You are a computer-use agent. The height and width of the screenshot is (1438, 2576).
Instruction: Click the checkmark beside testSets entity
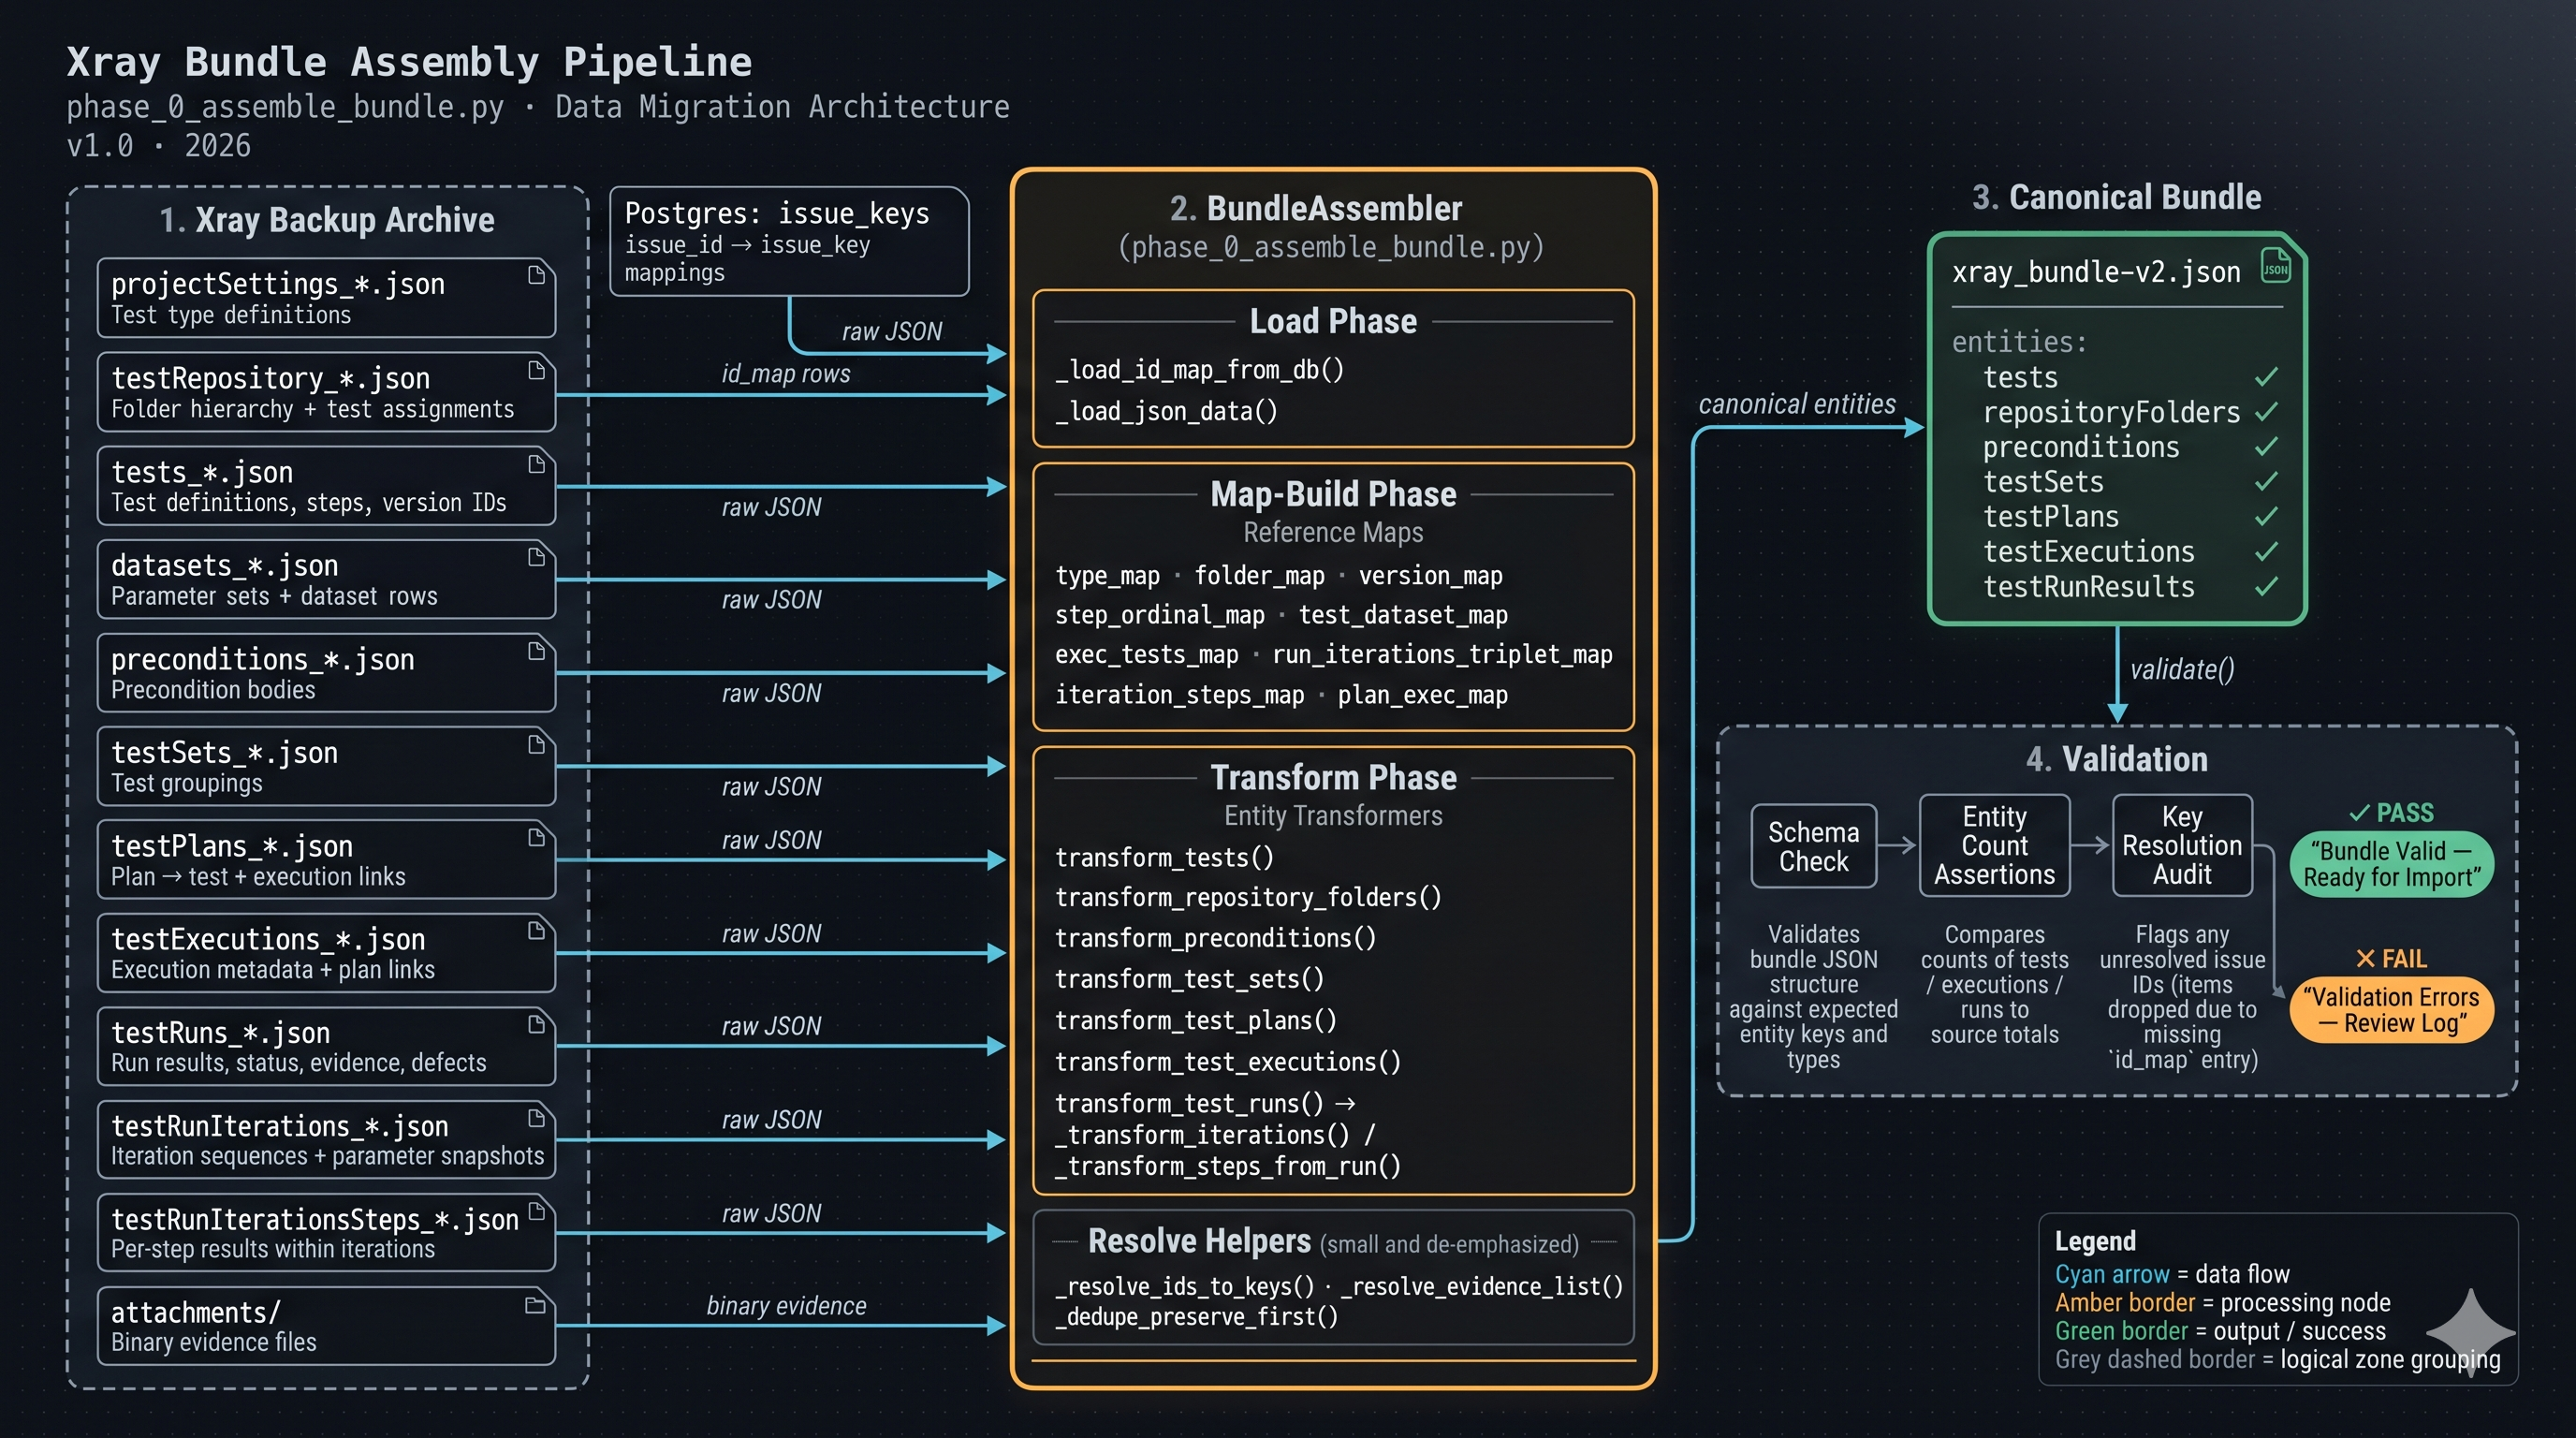coord(2266,481)
